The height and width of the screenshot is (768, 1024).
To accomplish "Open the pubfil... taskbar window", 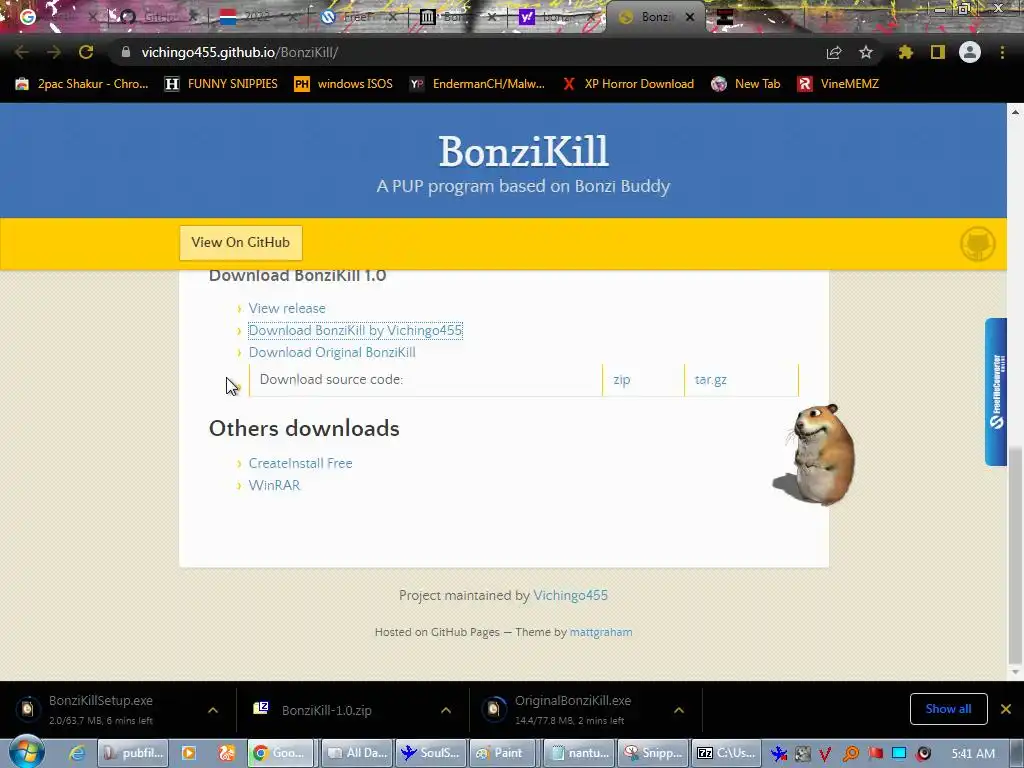I will coord(134,753).
